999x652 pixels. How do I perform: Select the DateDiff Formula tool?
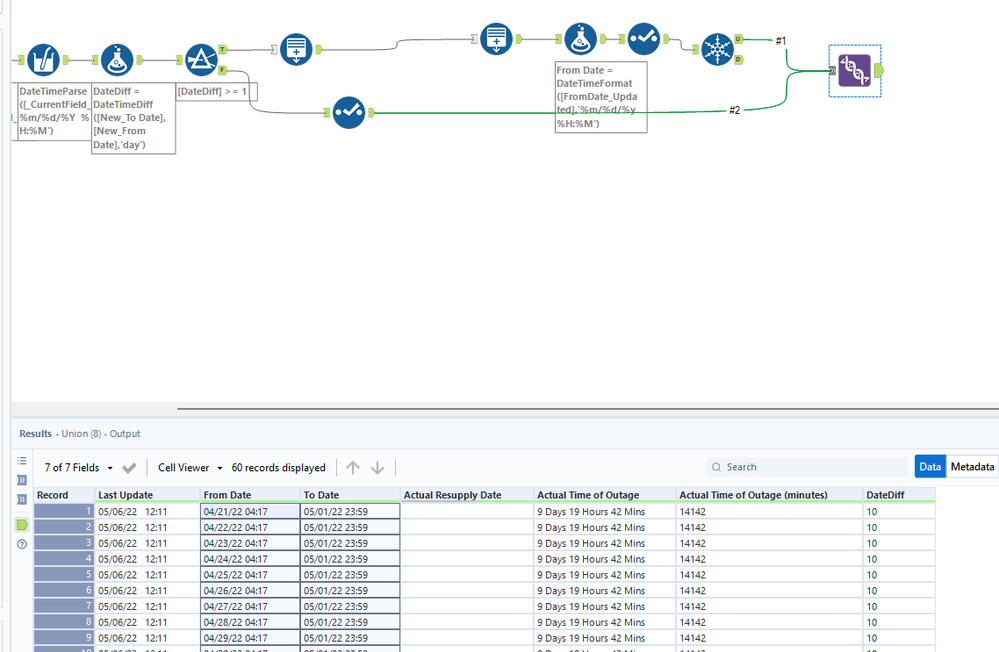[117, 60]
